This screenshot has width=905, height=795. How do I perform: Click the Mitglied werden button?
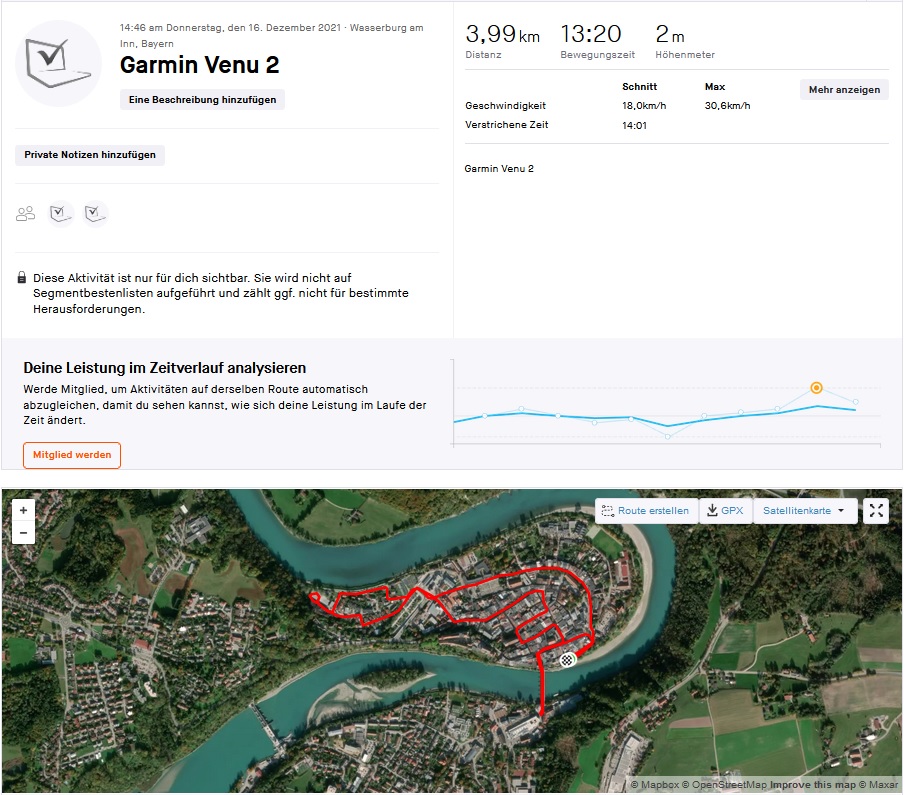point(72,455)
